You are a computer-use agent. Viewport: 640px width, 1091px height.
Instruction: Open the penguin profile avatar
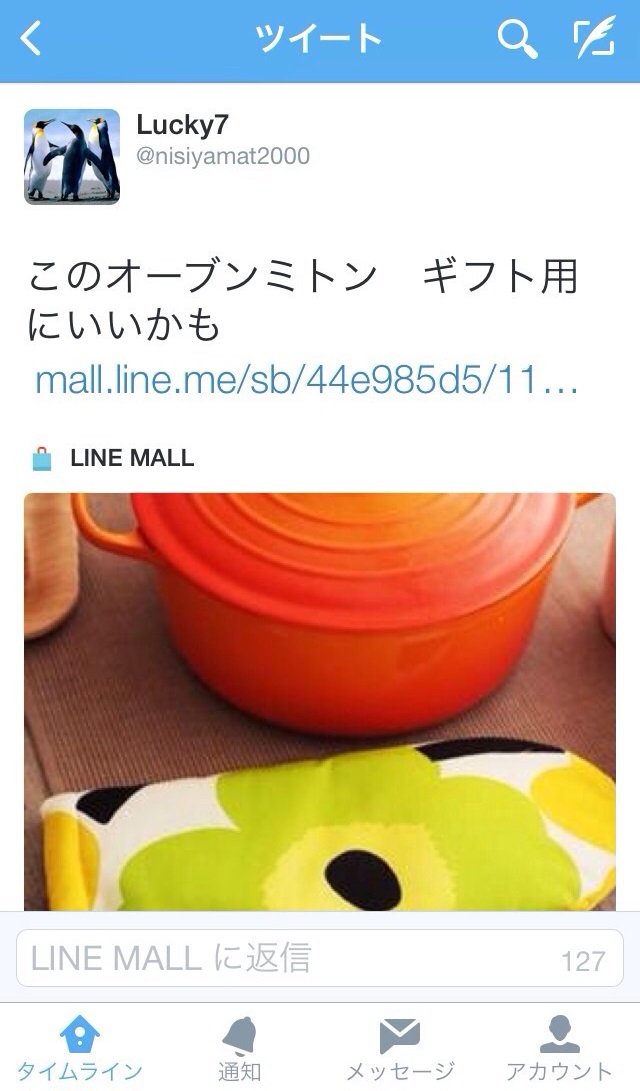coord(72,157)
